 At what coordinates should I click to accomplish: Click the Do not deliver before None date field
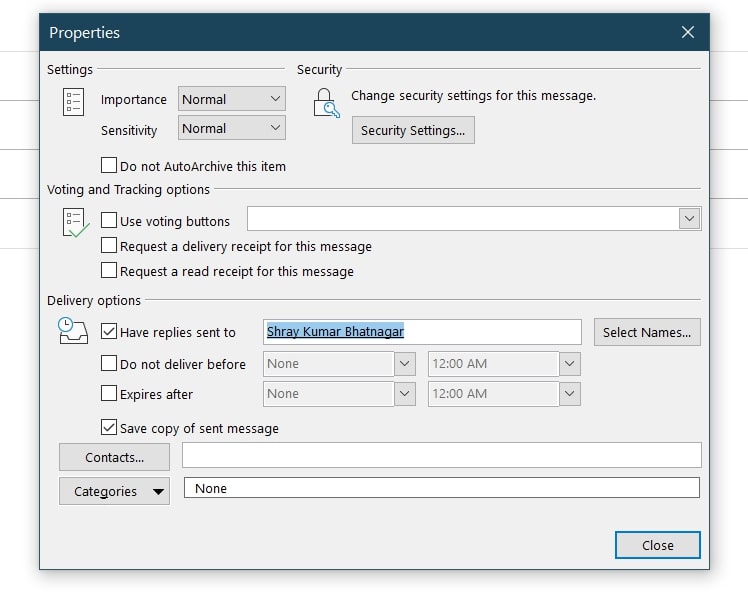click(328, 364)
